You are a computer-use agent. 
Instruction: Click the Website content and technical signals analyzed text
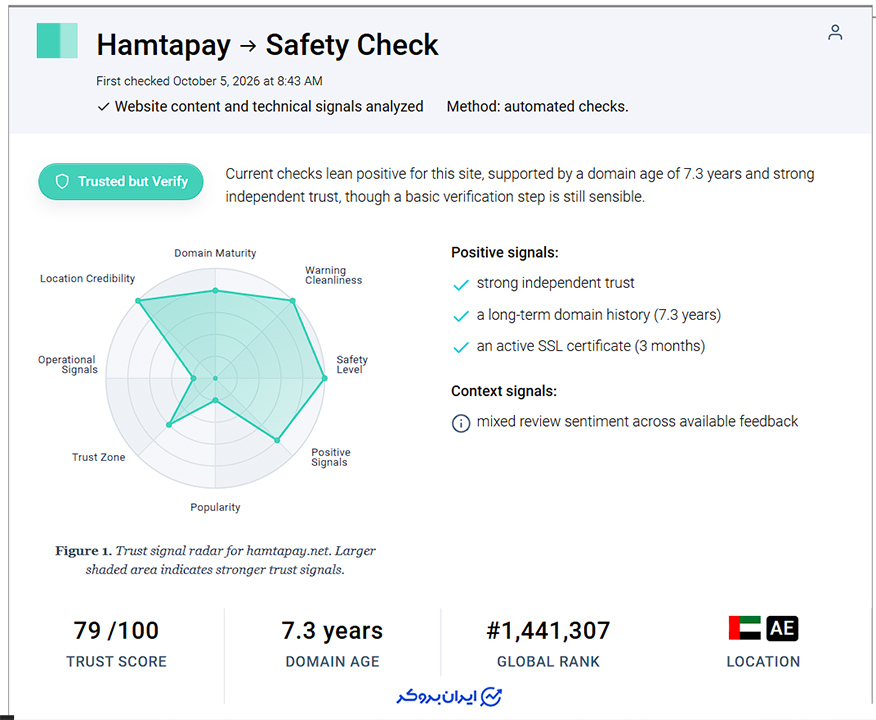269,107
